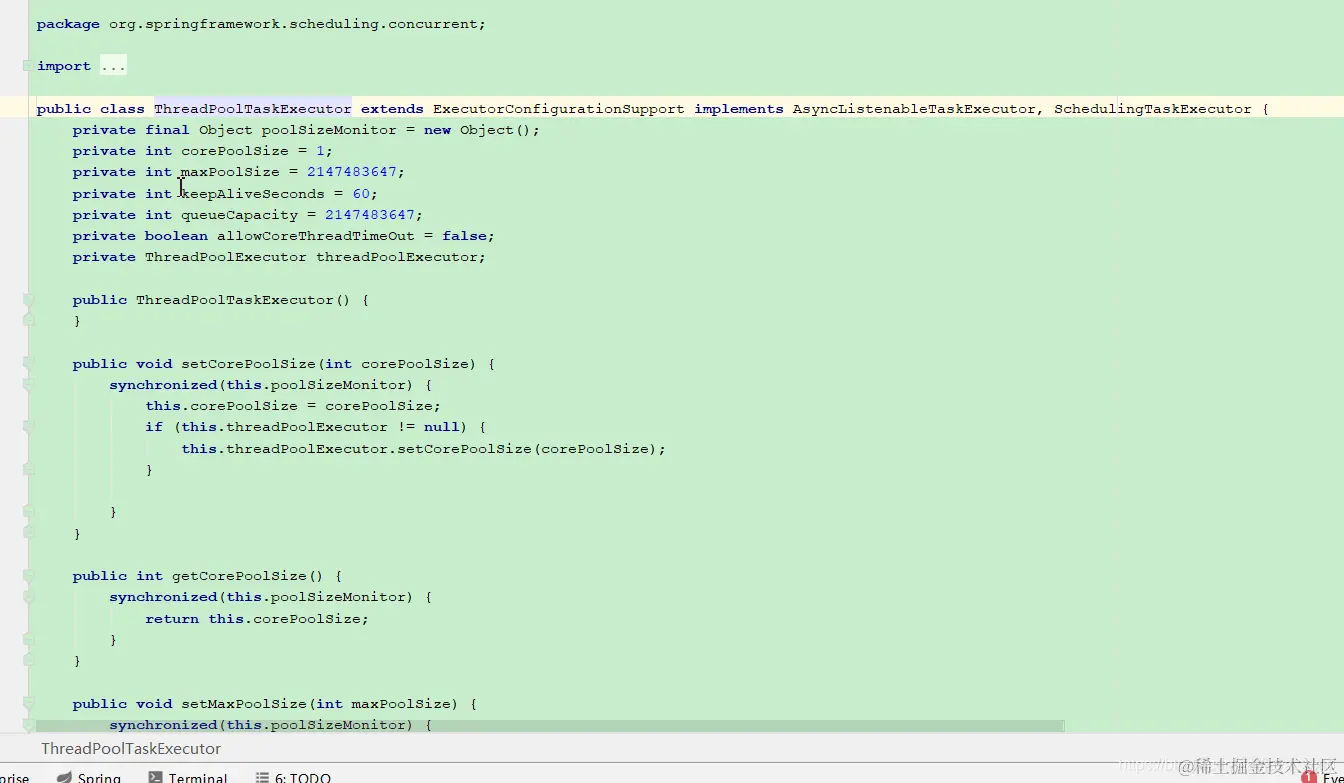Collapse the 'if (this.threadPoolExecutor != null)' fold marker
1344x783 pixels.
(28, 427)
